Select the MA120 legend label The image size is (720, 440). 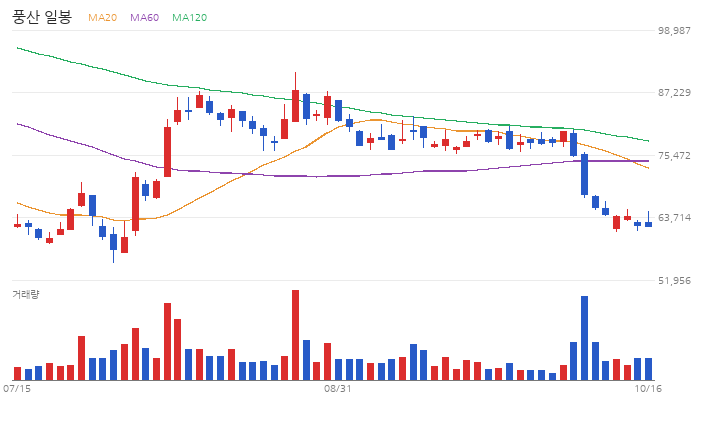190,17
